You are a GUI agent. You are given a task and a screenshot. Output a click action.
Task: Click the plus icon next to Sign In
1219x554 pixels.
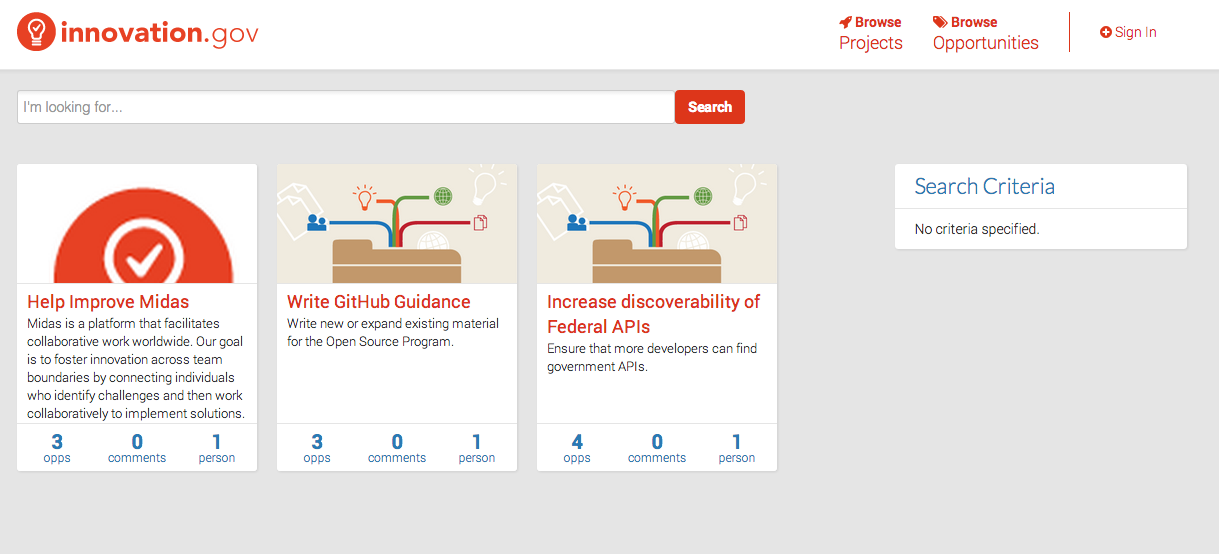[x=1105, y=32]
